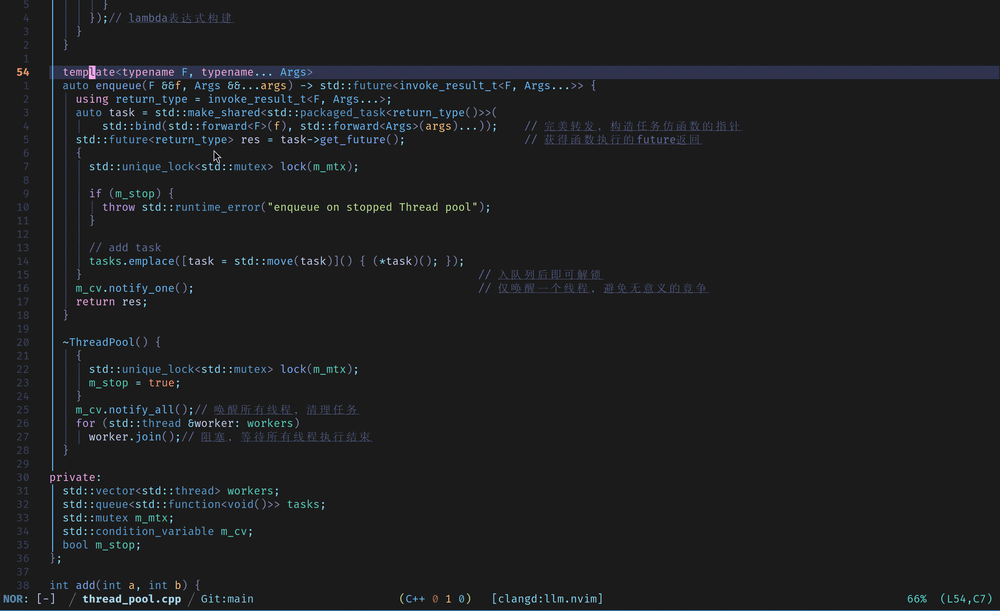Click relative line number 20 in gutter

22,342
